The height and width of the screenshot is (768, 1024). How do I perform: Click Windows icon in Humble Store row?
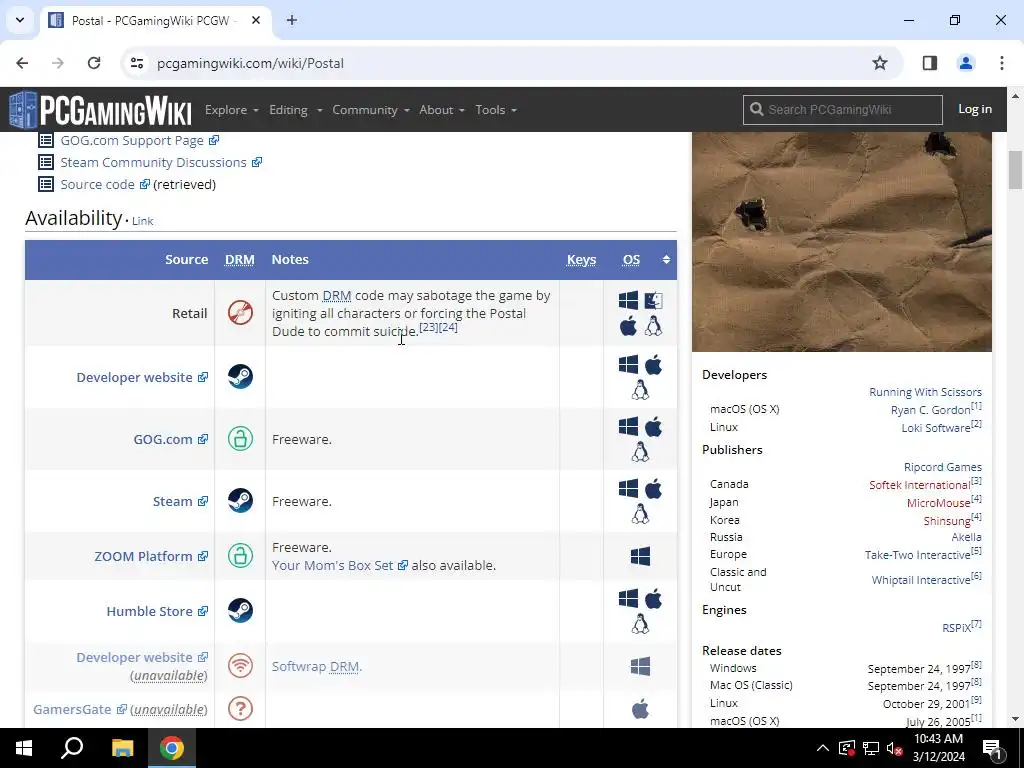tap(628, 599)
